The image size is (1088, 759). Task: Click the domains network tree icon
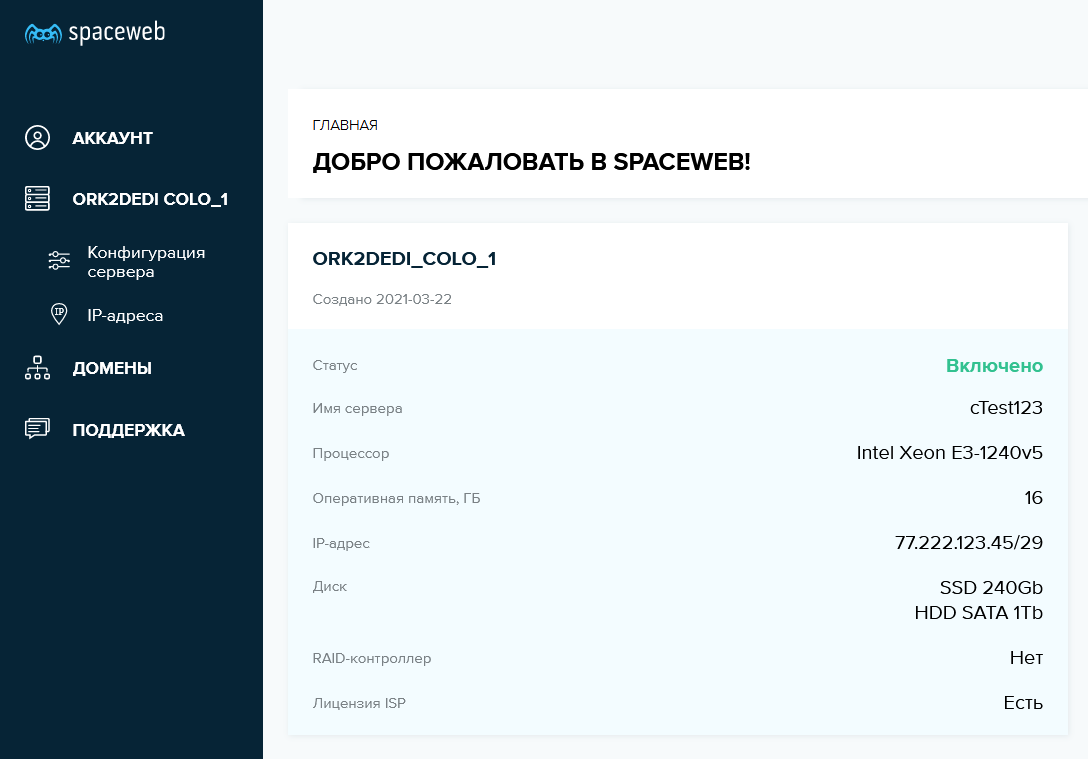37,368
